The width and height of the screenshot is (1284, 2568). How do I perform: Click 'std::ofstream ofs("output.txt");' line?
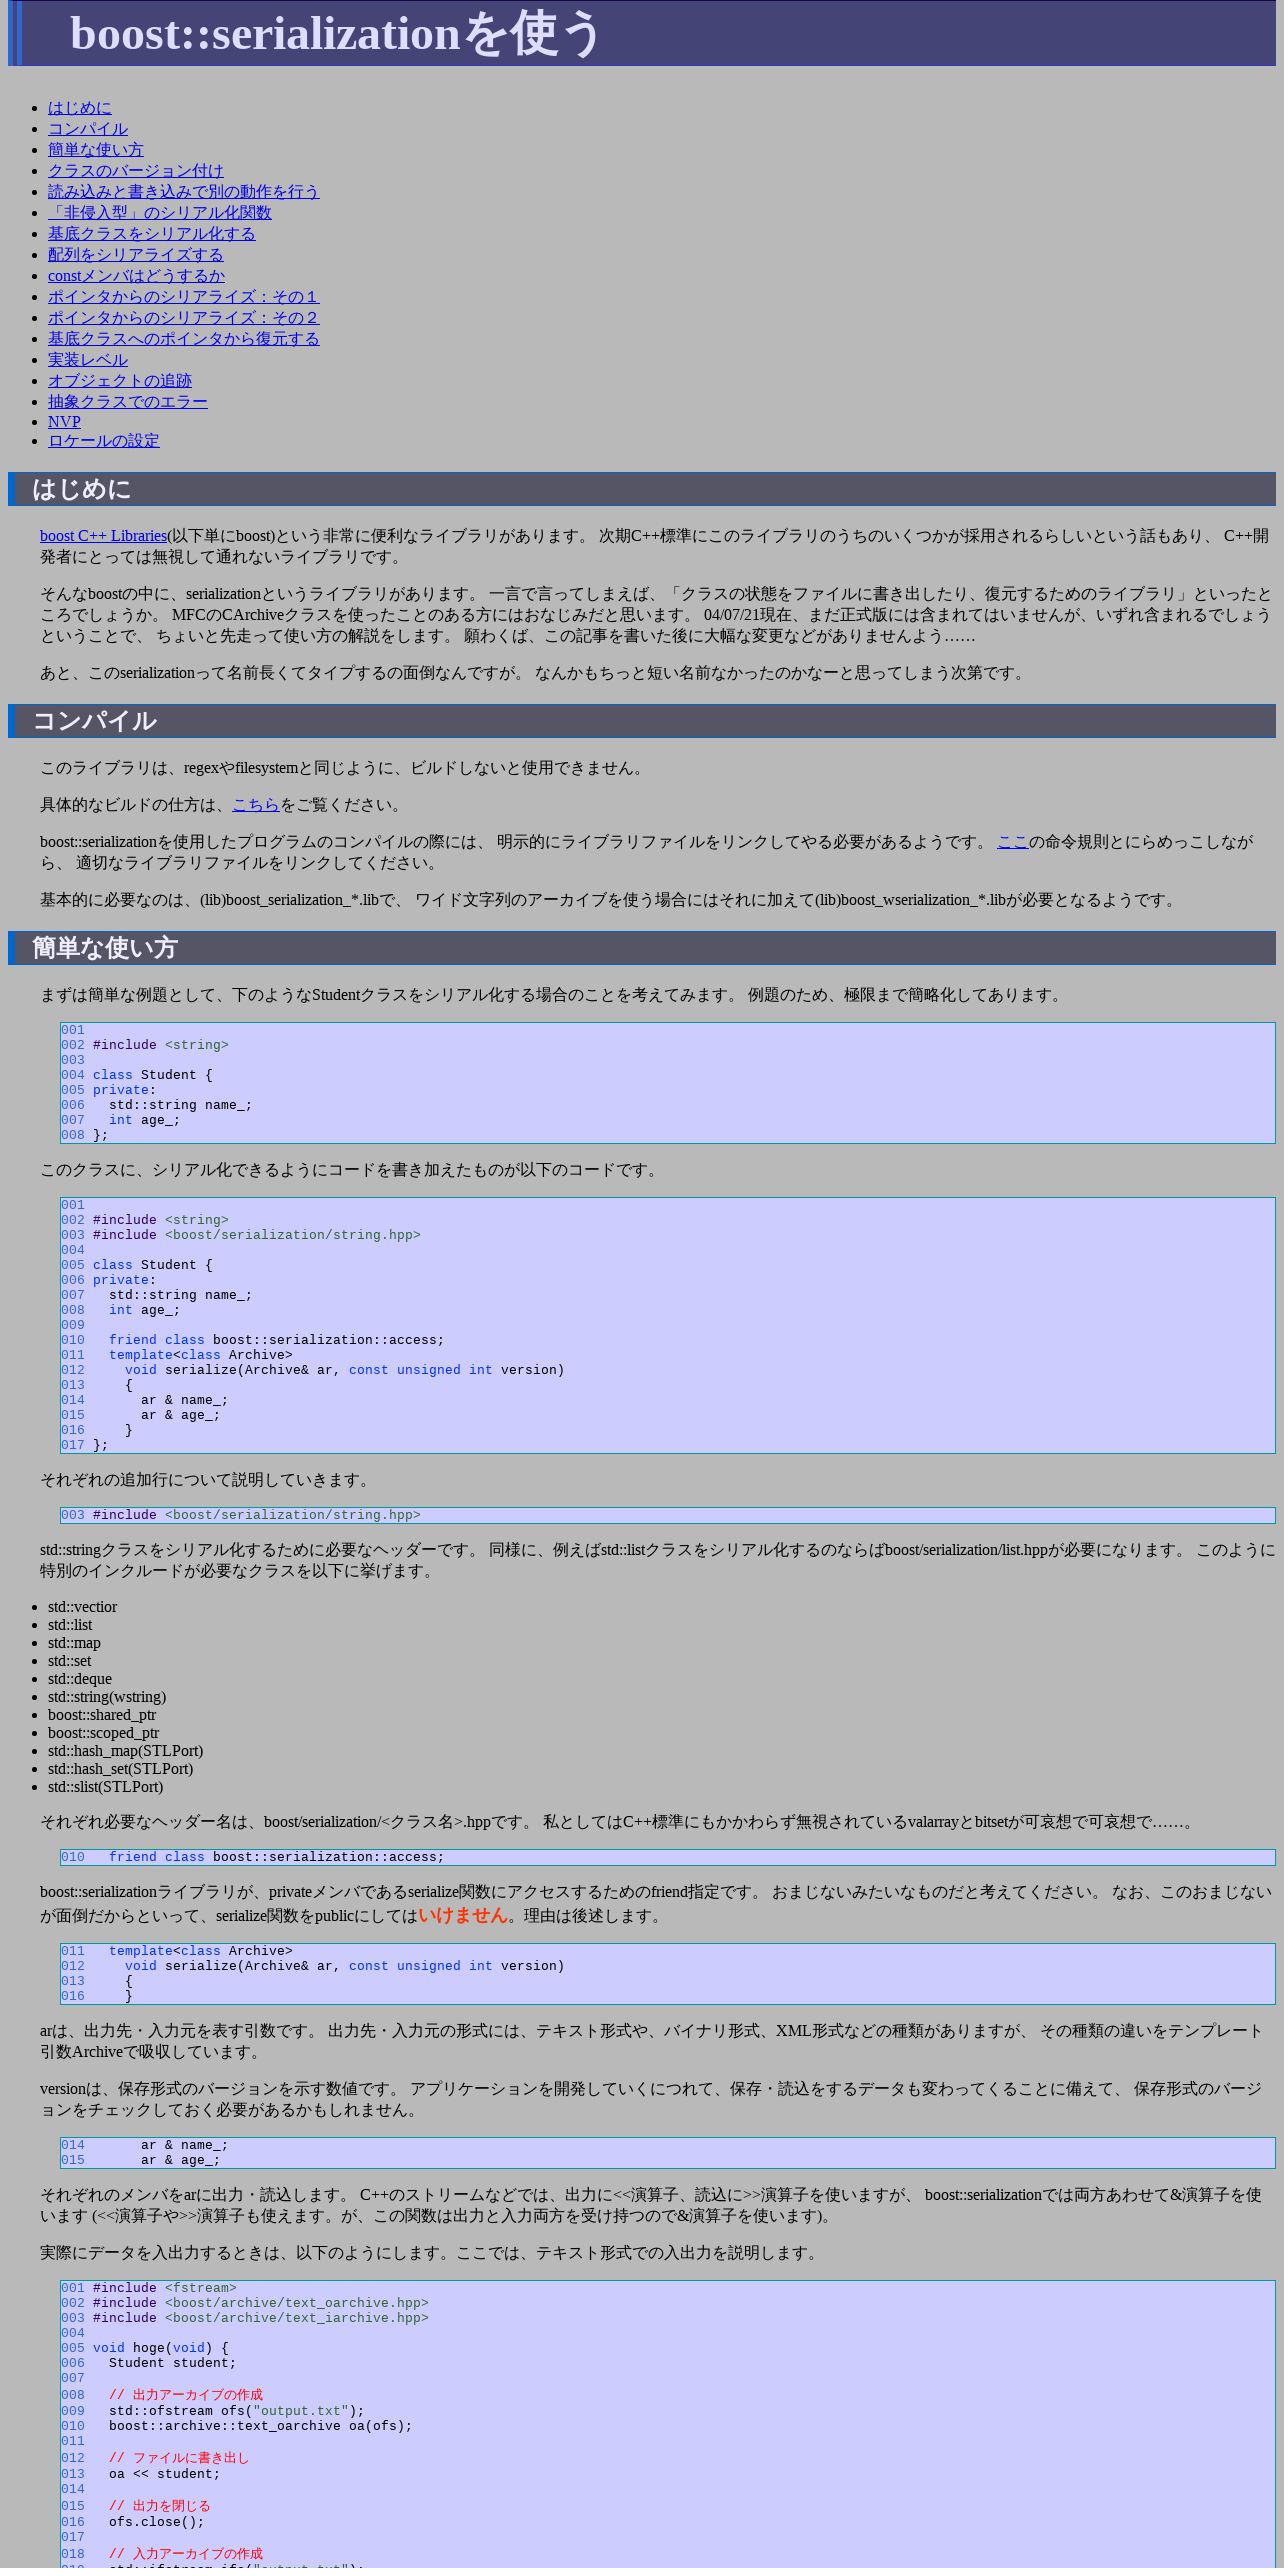(x=236, y=2411)
